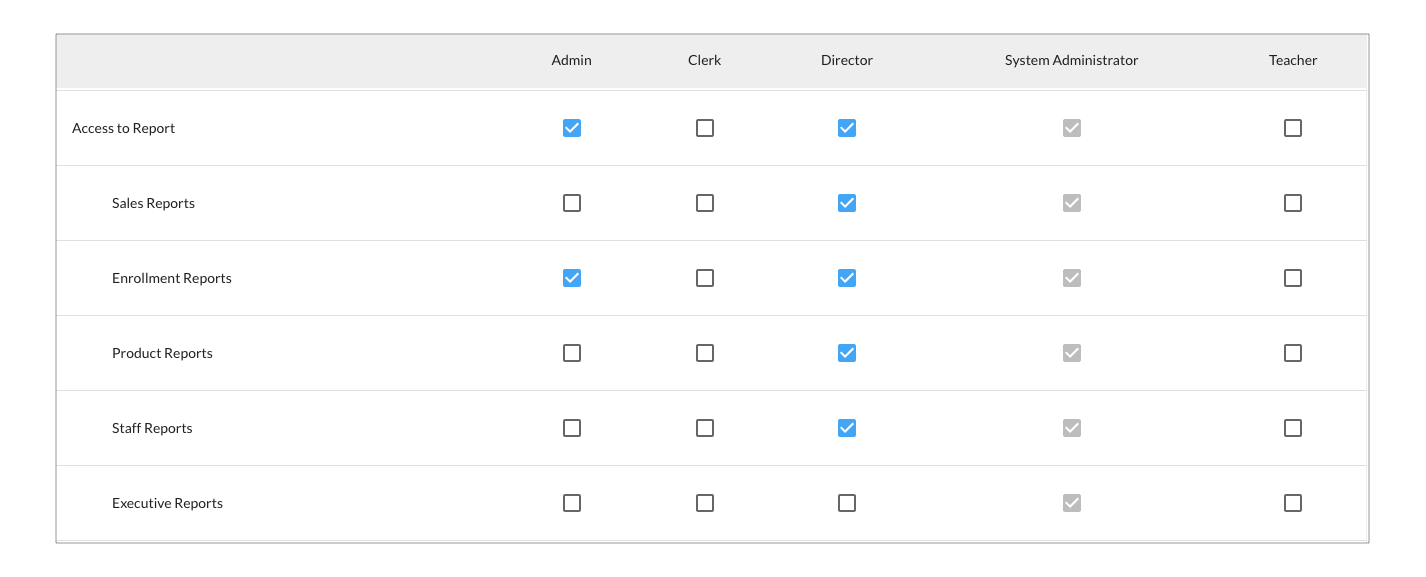Uncheck Director's Enrollment Reports box
The image size is (1426, 577).
click(847, 278)
